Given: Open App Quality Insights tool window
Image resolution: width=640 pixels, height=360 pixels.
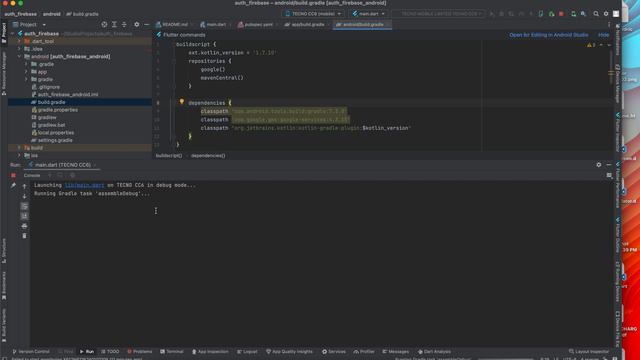Looking at the screenshot, I should [289, 351].
